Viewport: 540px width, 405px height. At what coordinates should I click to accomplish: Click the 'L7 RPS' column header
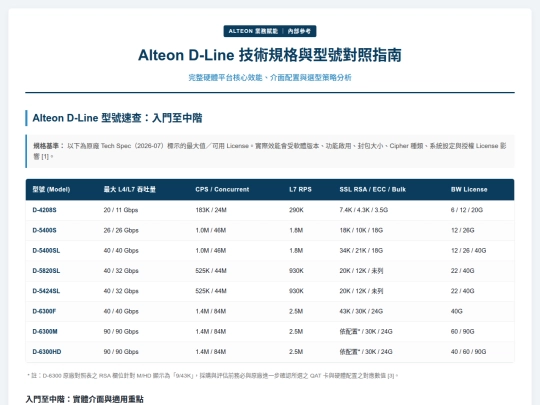(x=300, y=189)
